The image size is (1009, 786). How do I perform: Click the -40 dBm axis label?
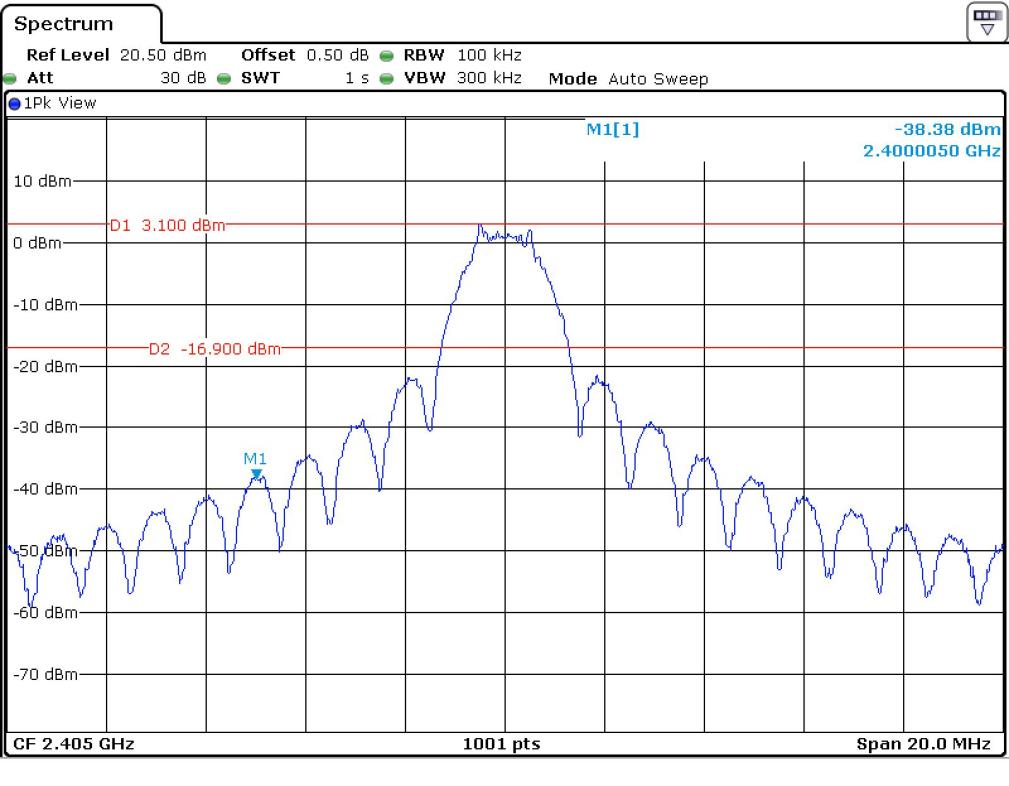pyautogui.click(x=45, y=489)
